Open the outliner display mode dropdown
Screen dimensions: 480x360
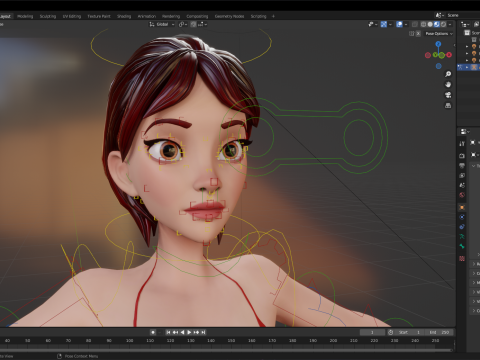pos(465,24)
